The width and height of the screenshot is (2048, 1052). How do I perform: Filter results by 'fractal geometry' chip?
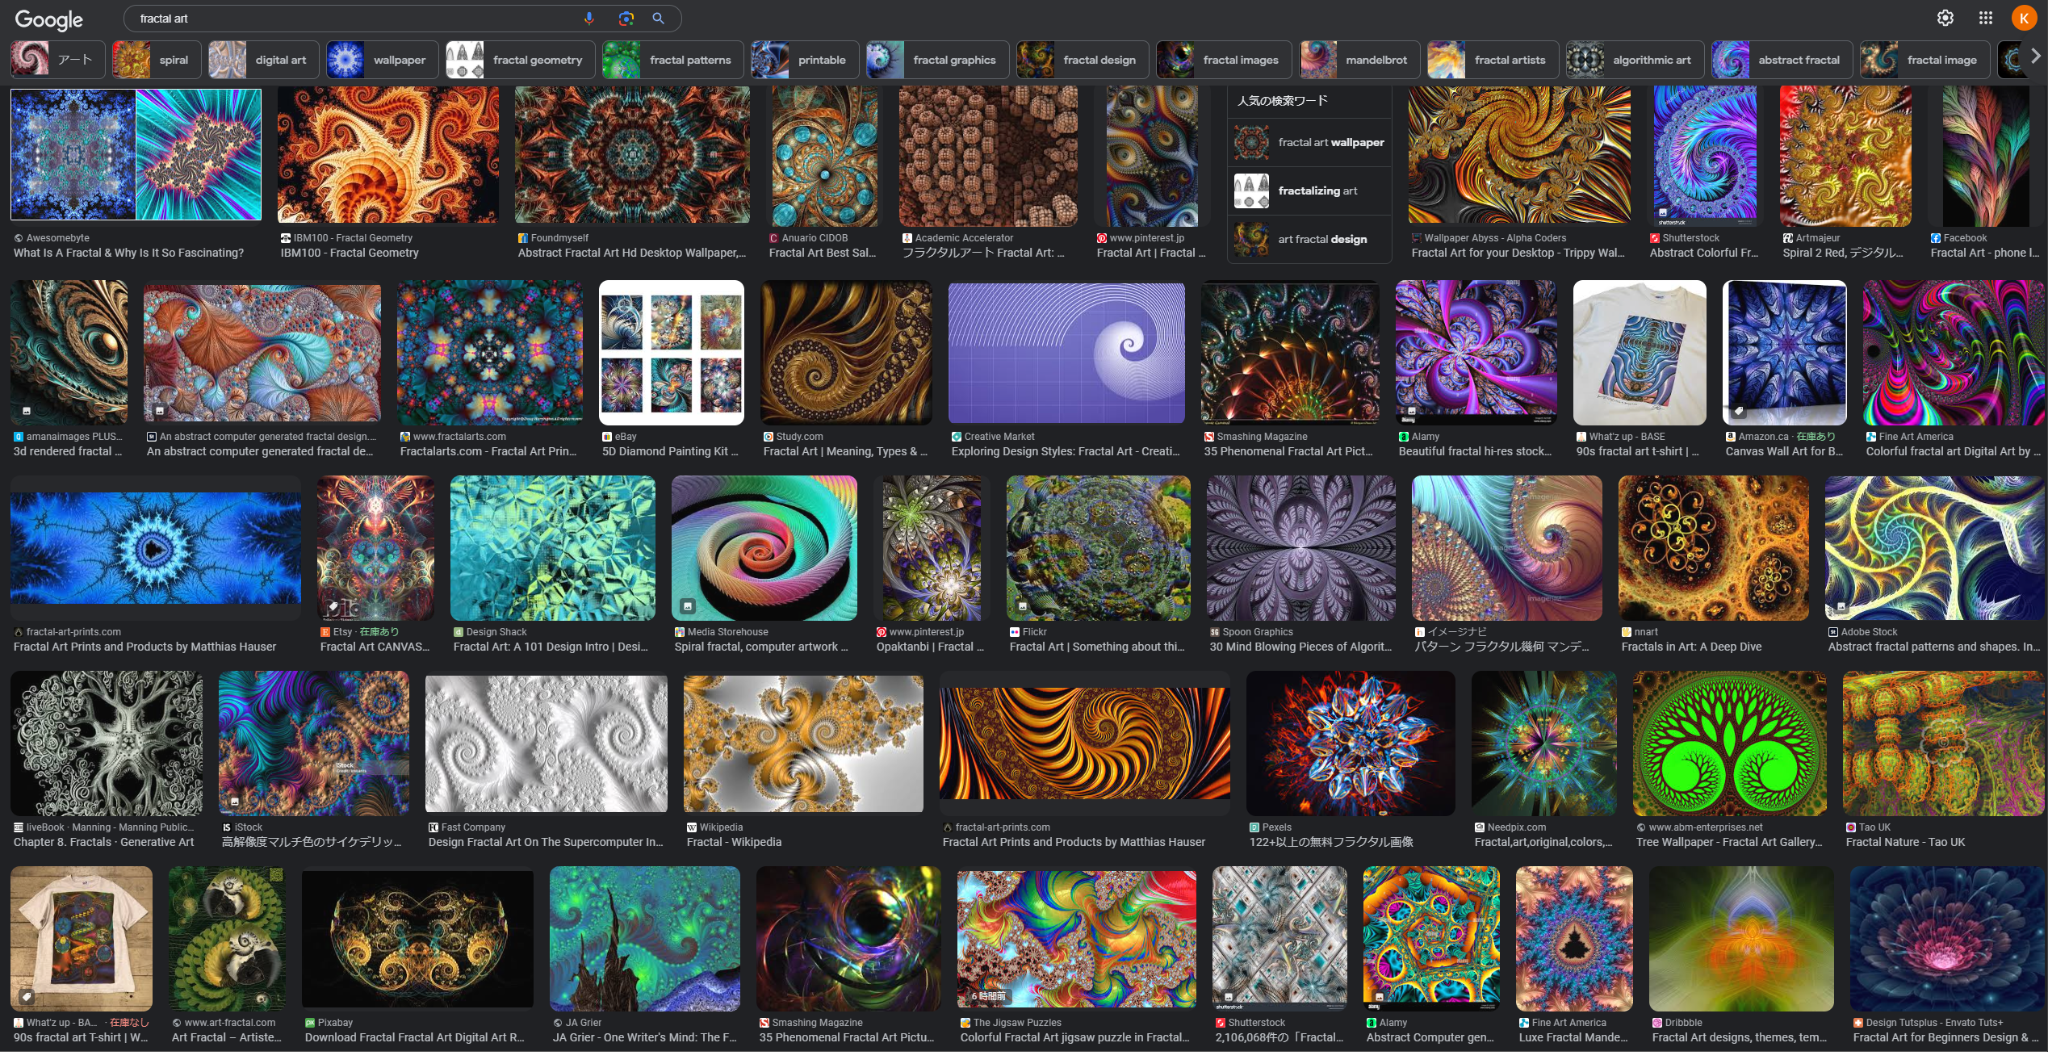pos(520,60)
